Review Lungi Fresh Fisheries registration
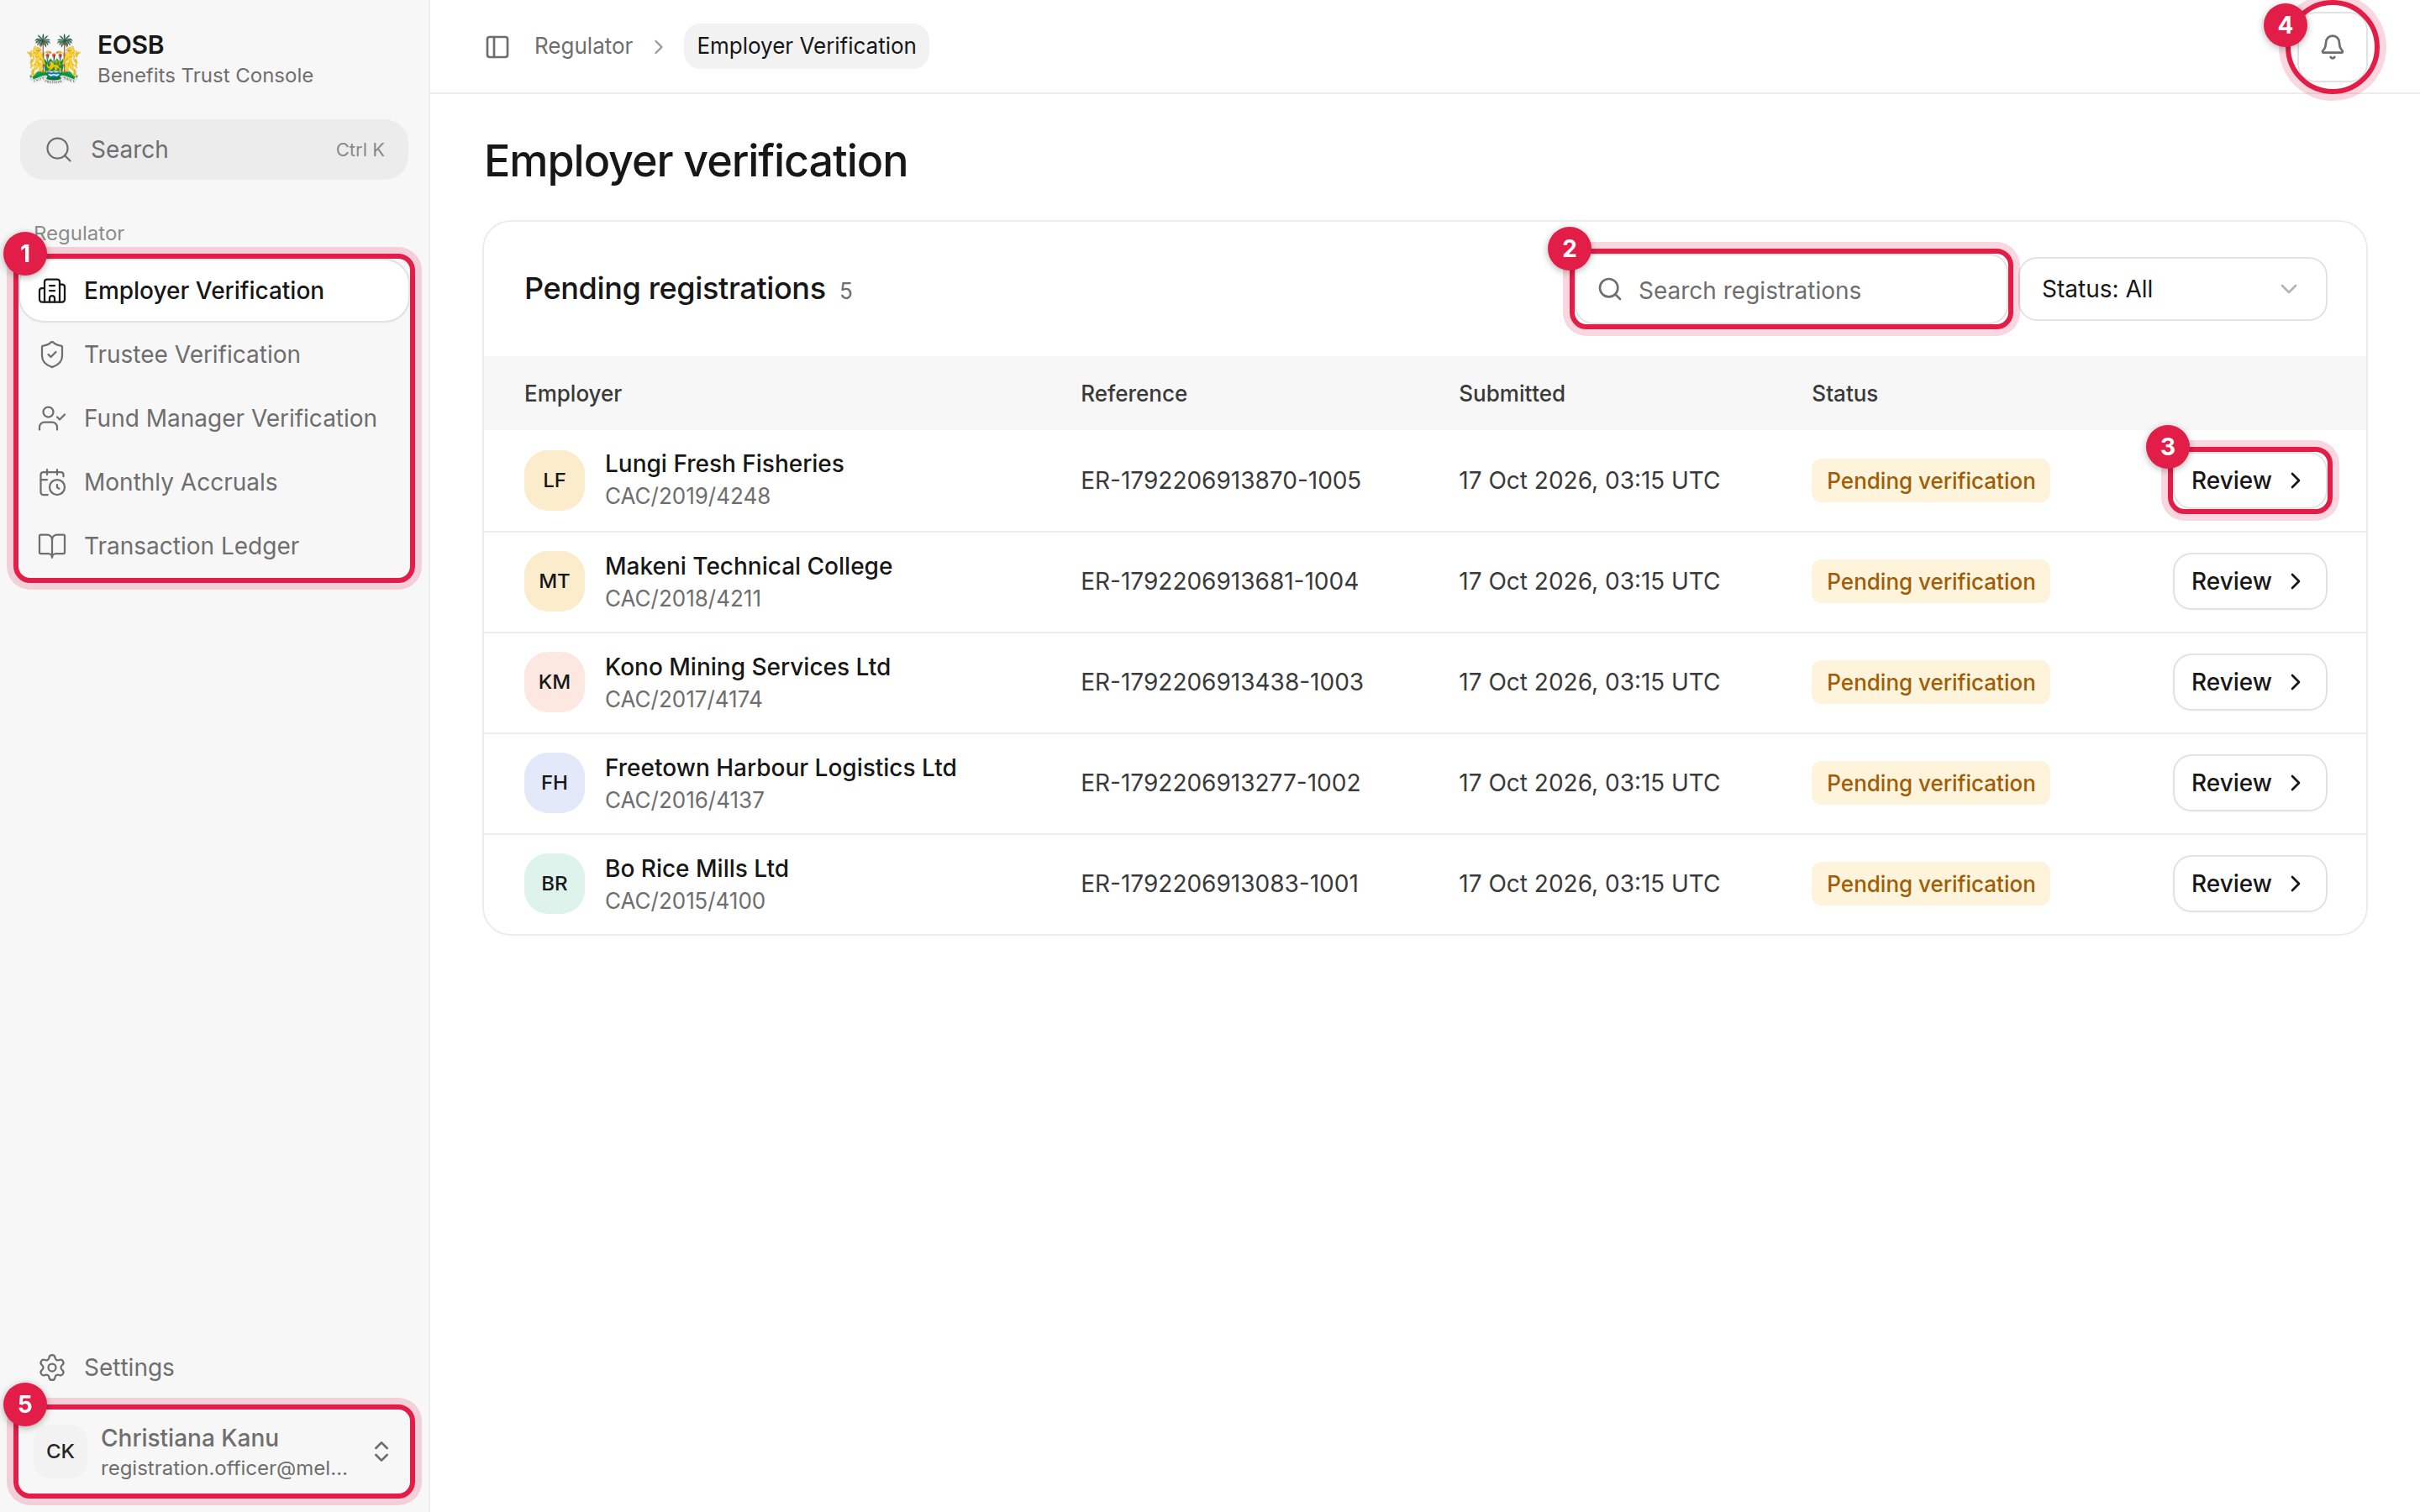 [x=2249, y=481]
